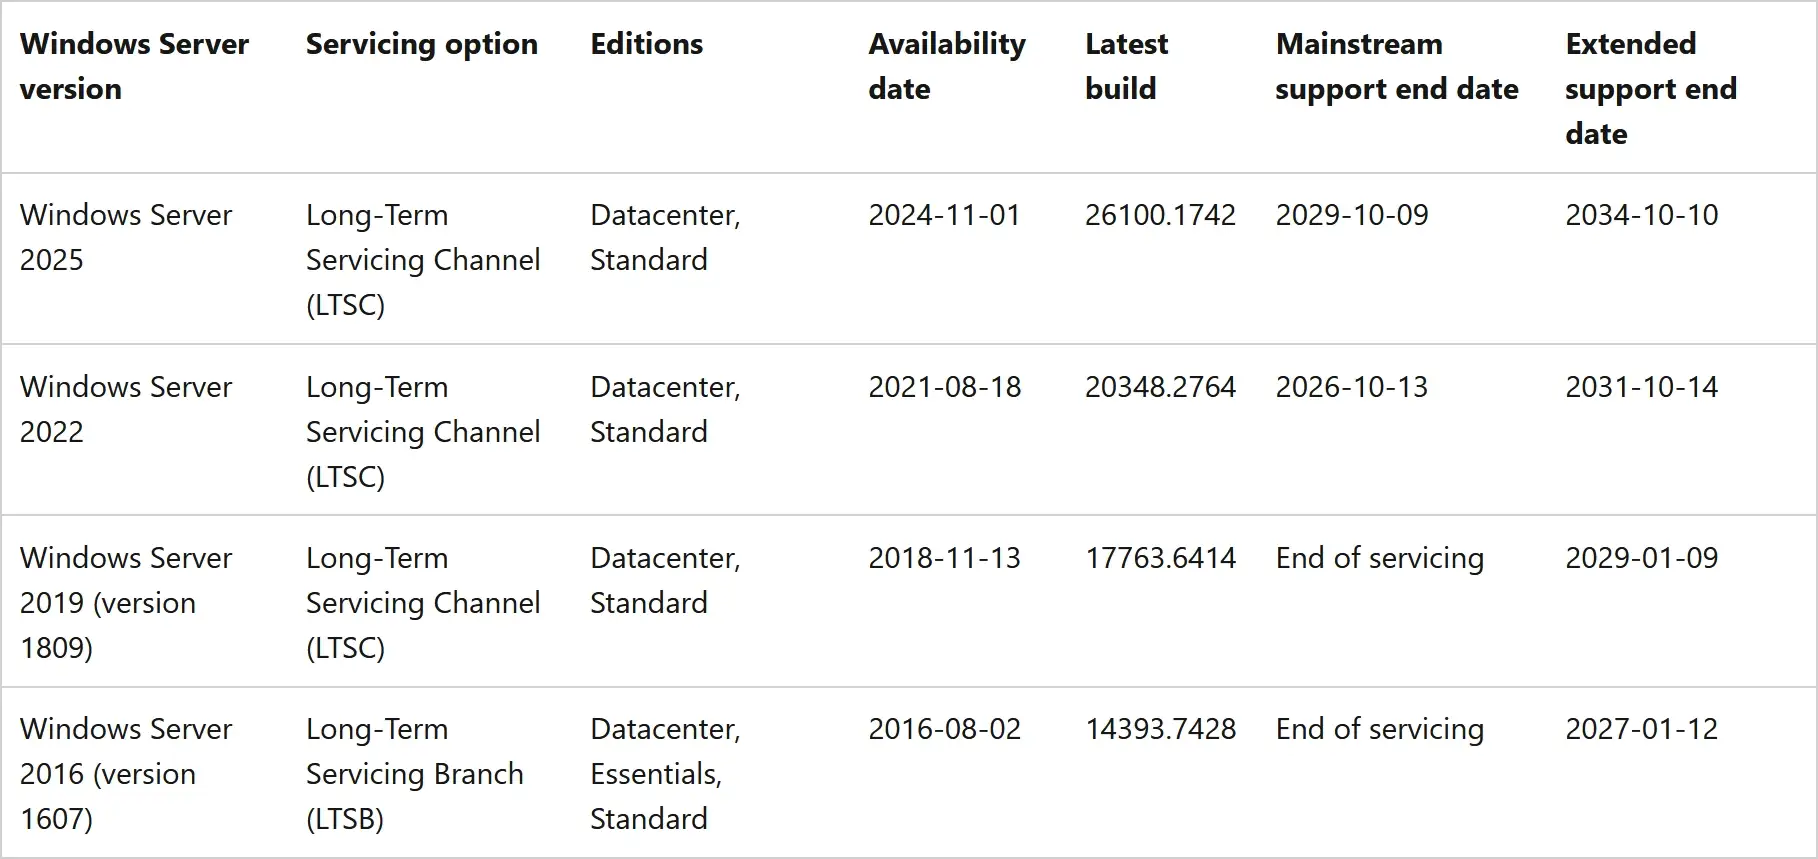Click build number 14393.7428
This screenshot has height=859, width=1818.
tap(1160, 729)
